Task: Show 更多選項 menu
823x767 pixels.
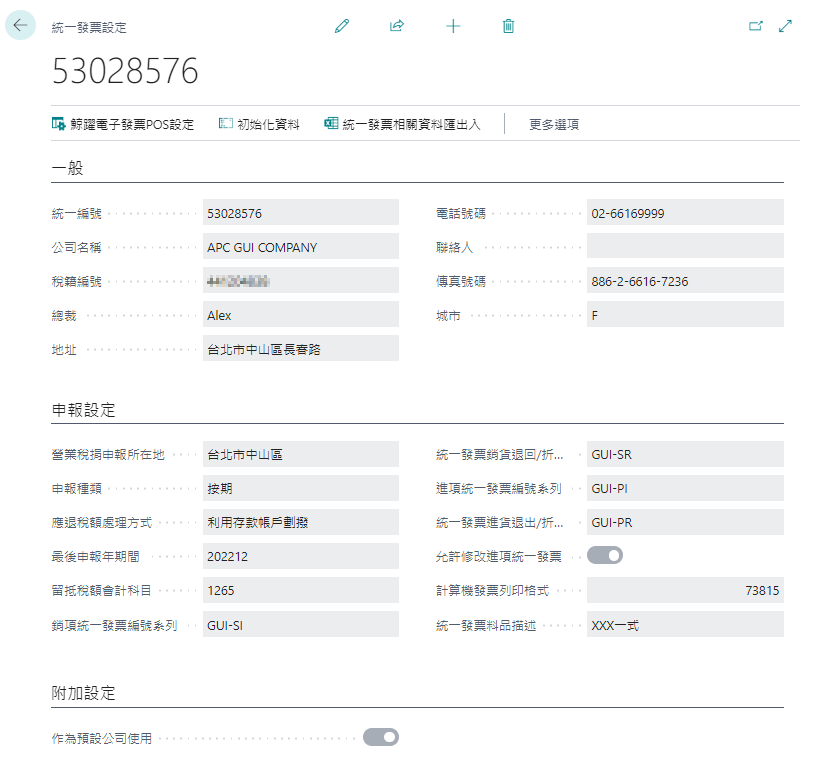Action: (554, 124)
